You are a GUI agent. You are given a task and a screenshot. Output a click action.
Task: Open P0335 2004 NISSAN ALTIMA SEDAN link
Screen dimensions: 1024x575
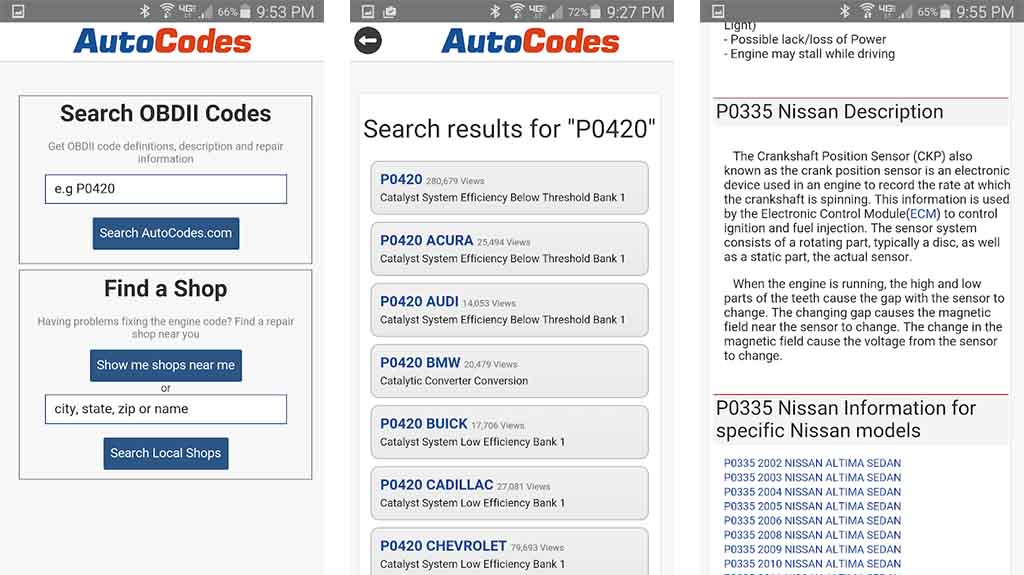[812, 492]
